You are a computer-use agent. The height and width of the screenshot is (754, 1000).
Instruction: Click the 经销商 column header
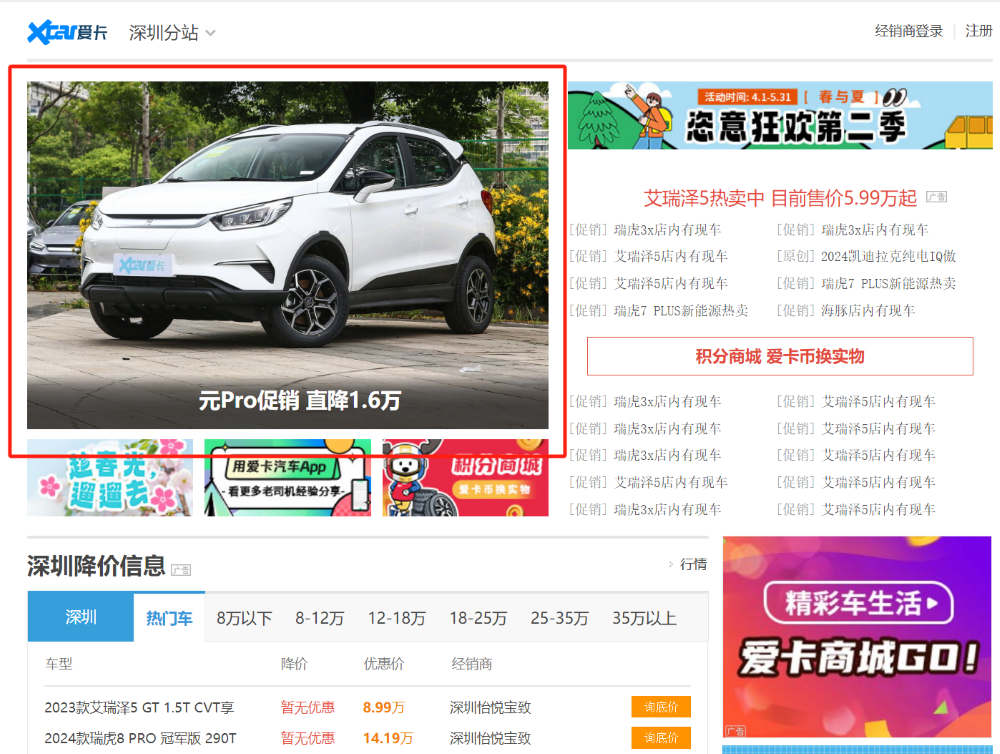472,664
